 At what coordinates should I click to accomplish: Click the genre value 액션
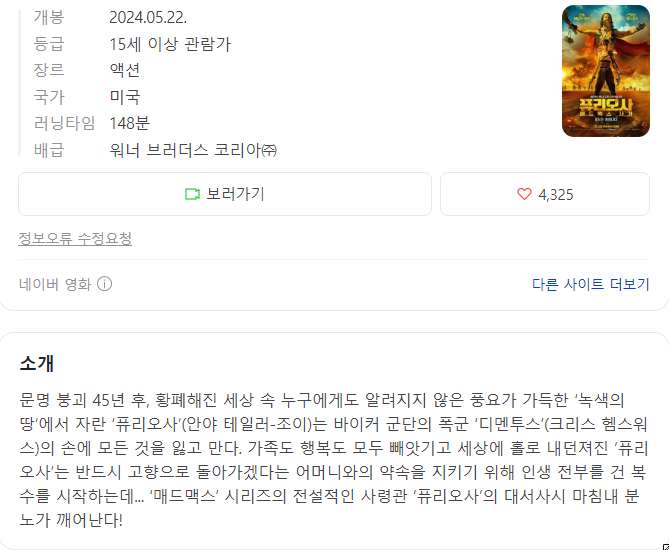coord(125,70)
